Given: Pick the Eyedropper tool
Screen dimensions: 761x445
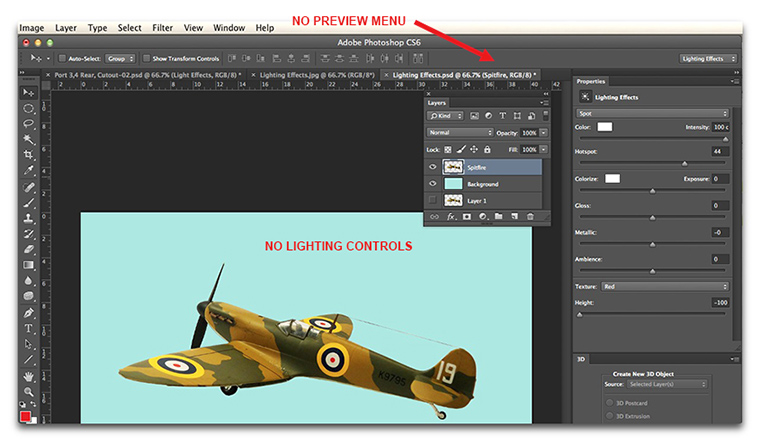Looking at the screenshot, I should click(29, 171).
